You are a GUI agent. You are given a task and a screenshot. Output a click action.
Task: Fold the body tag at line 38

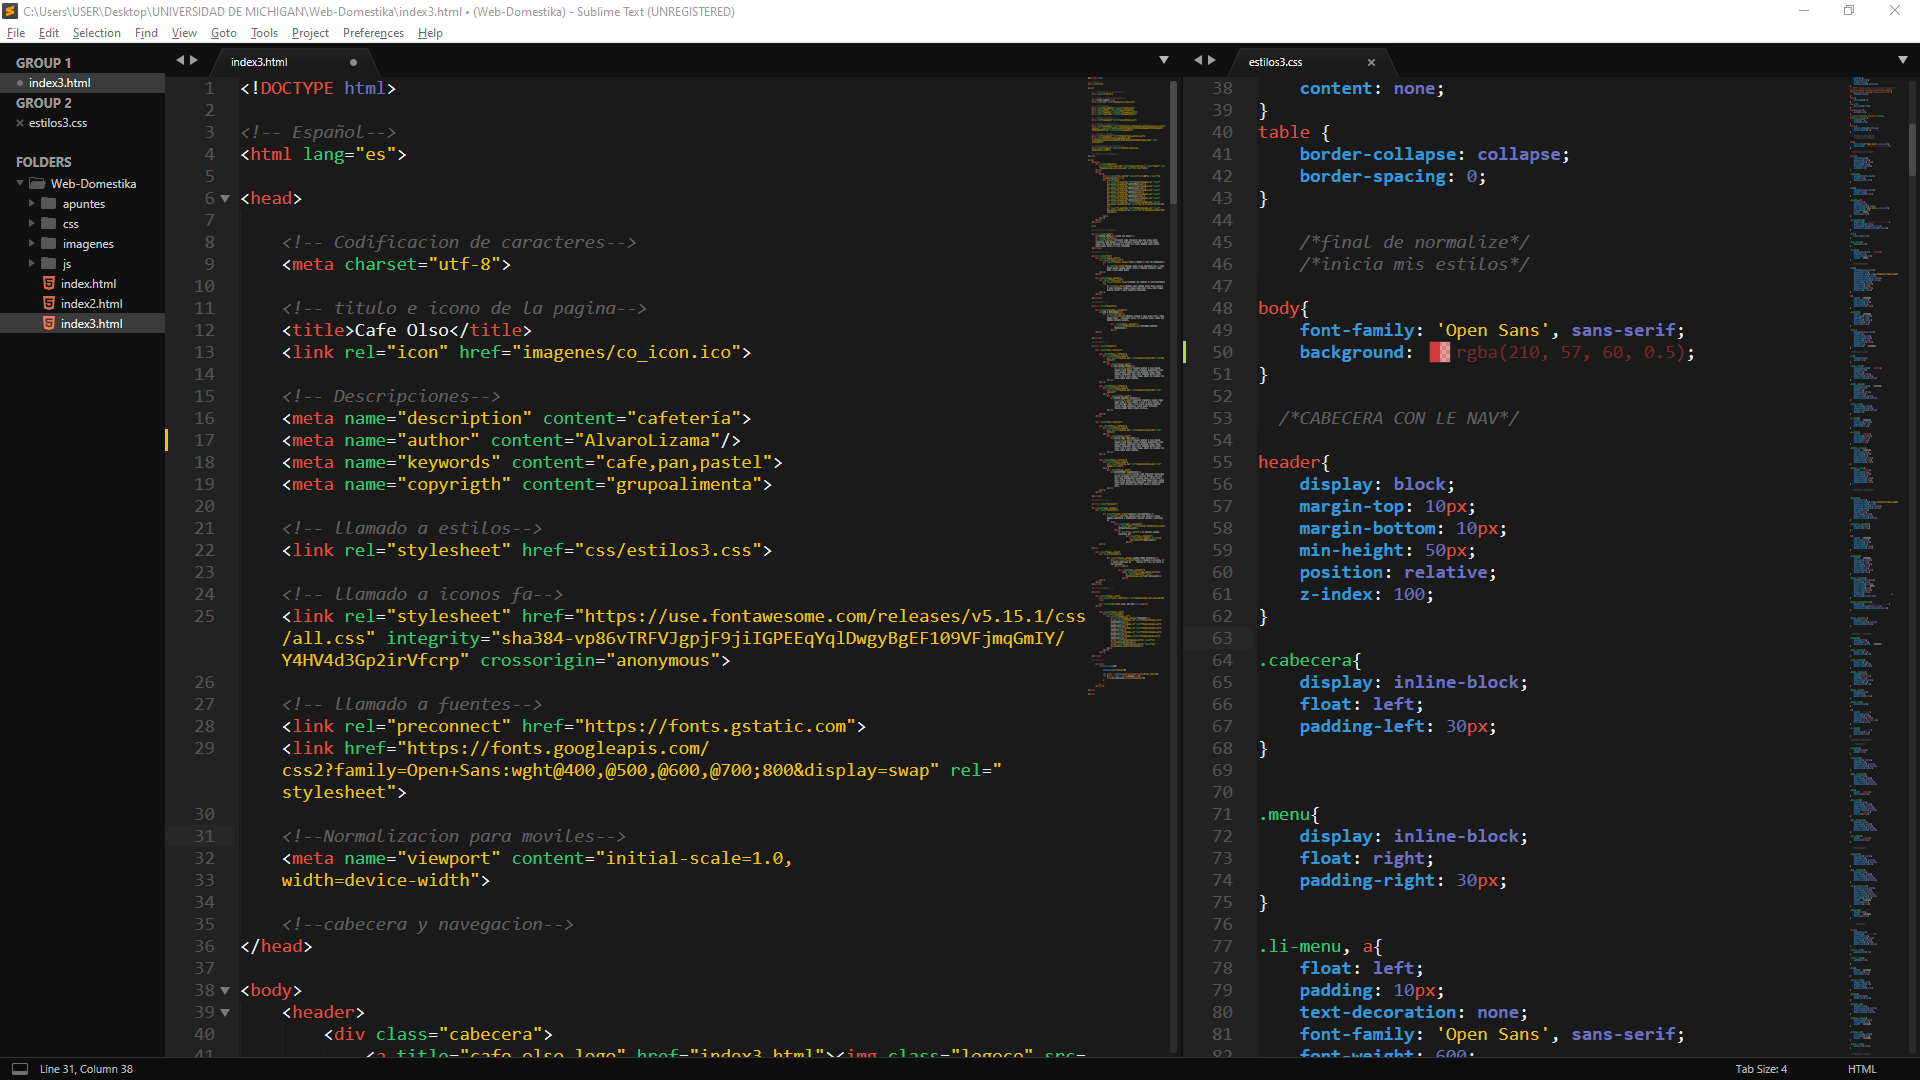point(225,991)
